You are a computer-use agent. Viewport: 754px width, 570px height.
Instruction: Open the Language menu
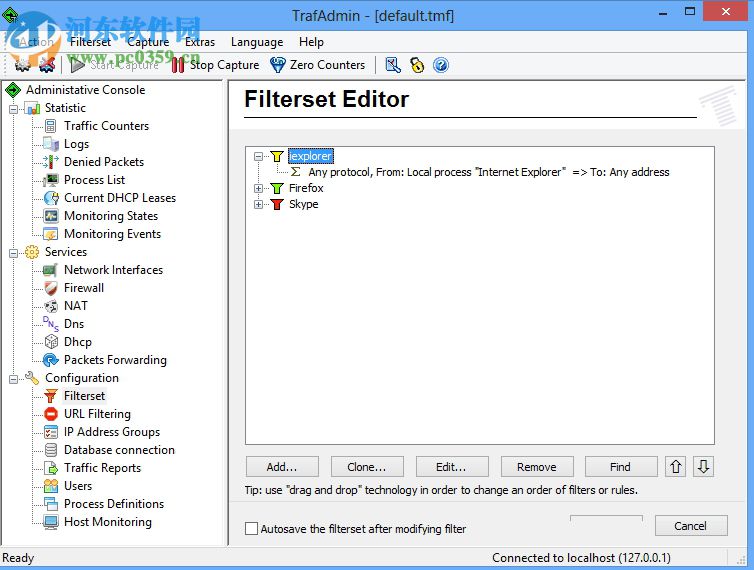coord(257,42)
